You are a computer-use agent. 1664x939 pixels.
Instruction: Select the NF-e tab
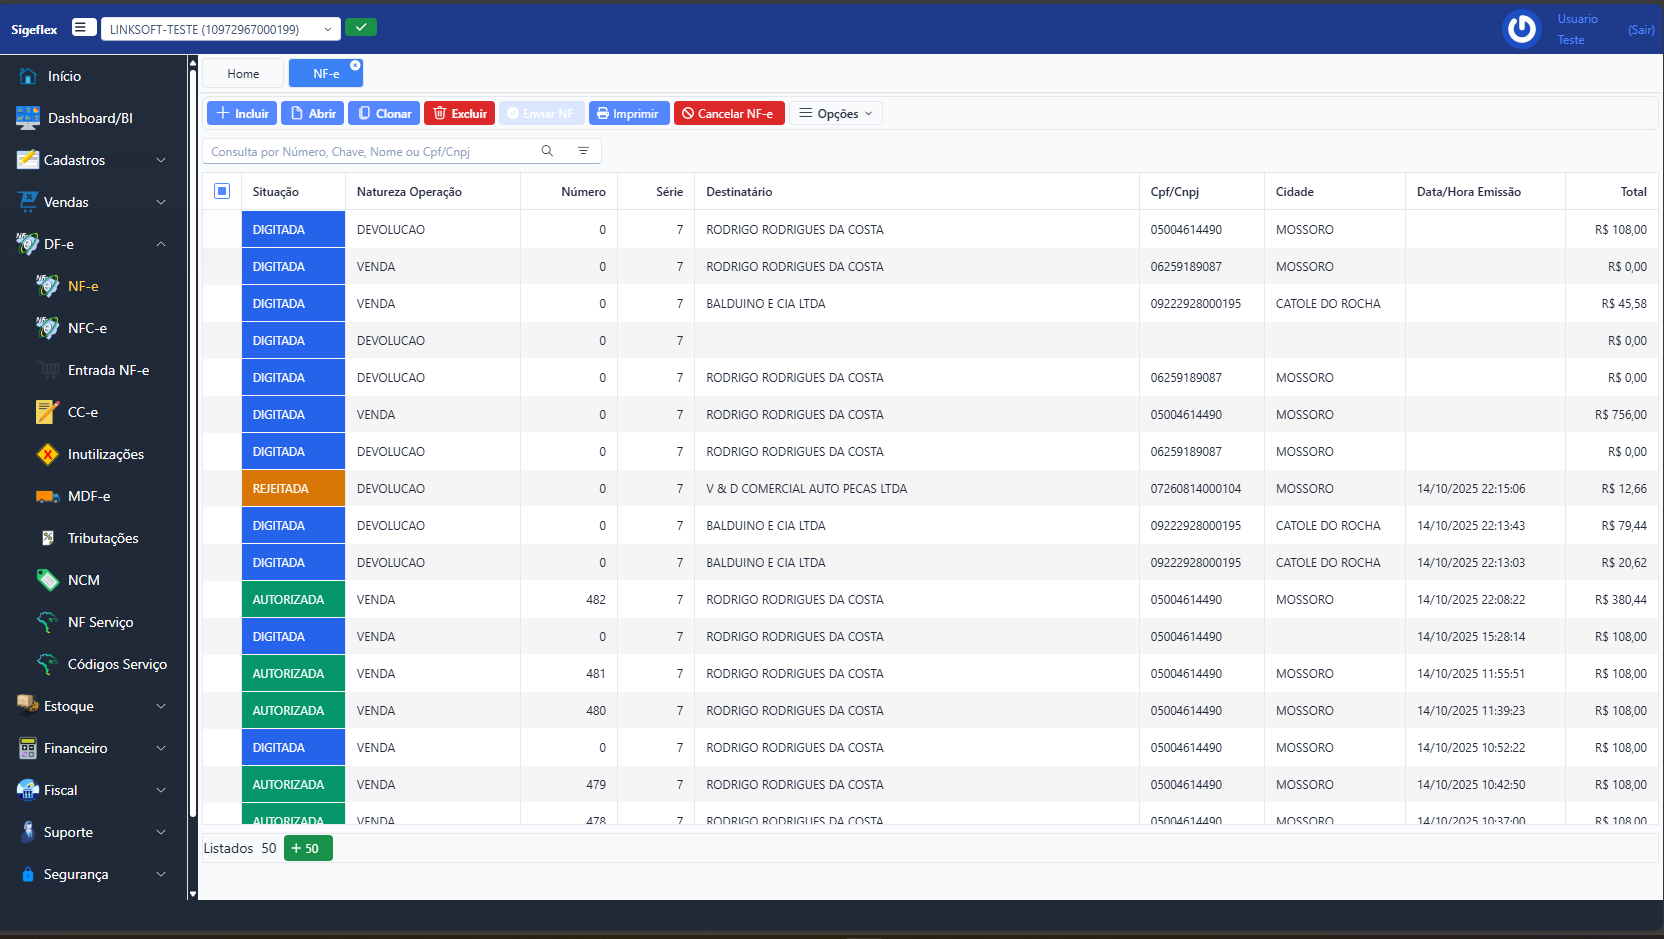click(324, 72)
